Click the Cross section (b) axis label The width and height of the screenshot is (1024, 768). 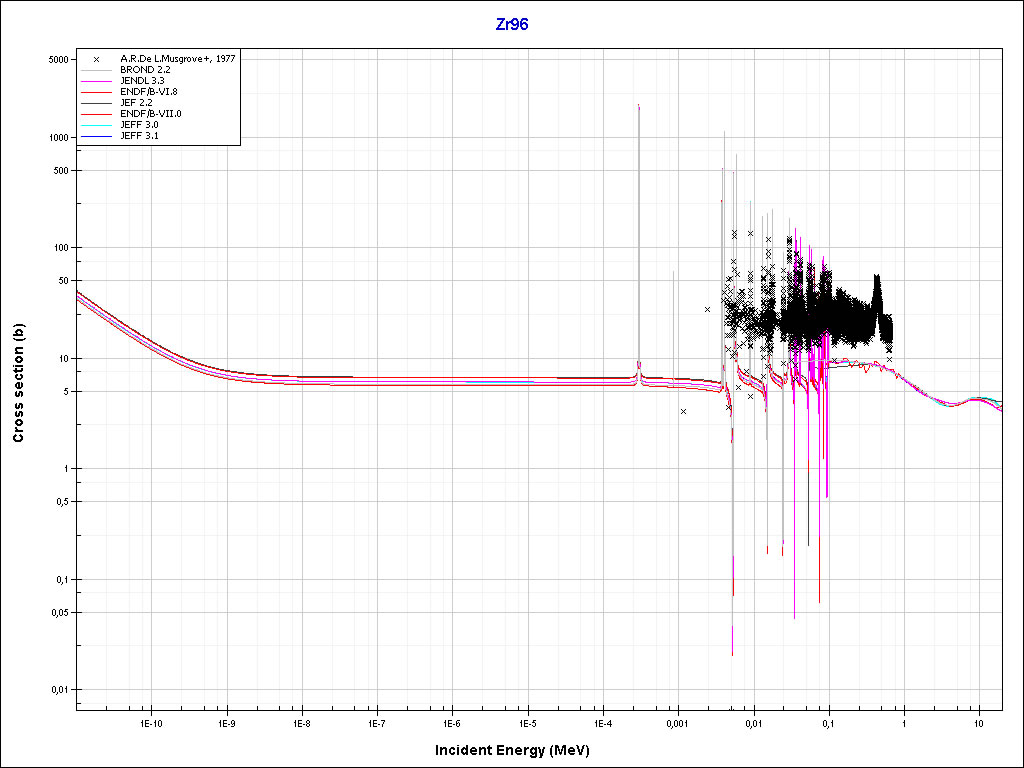coord(19,383)
